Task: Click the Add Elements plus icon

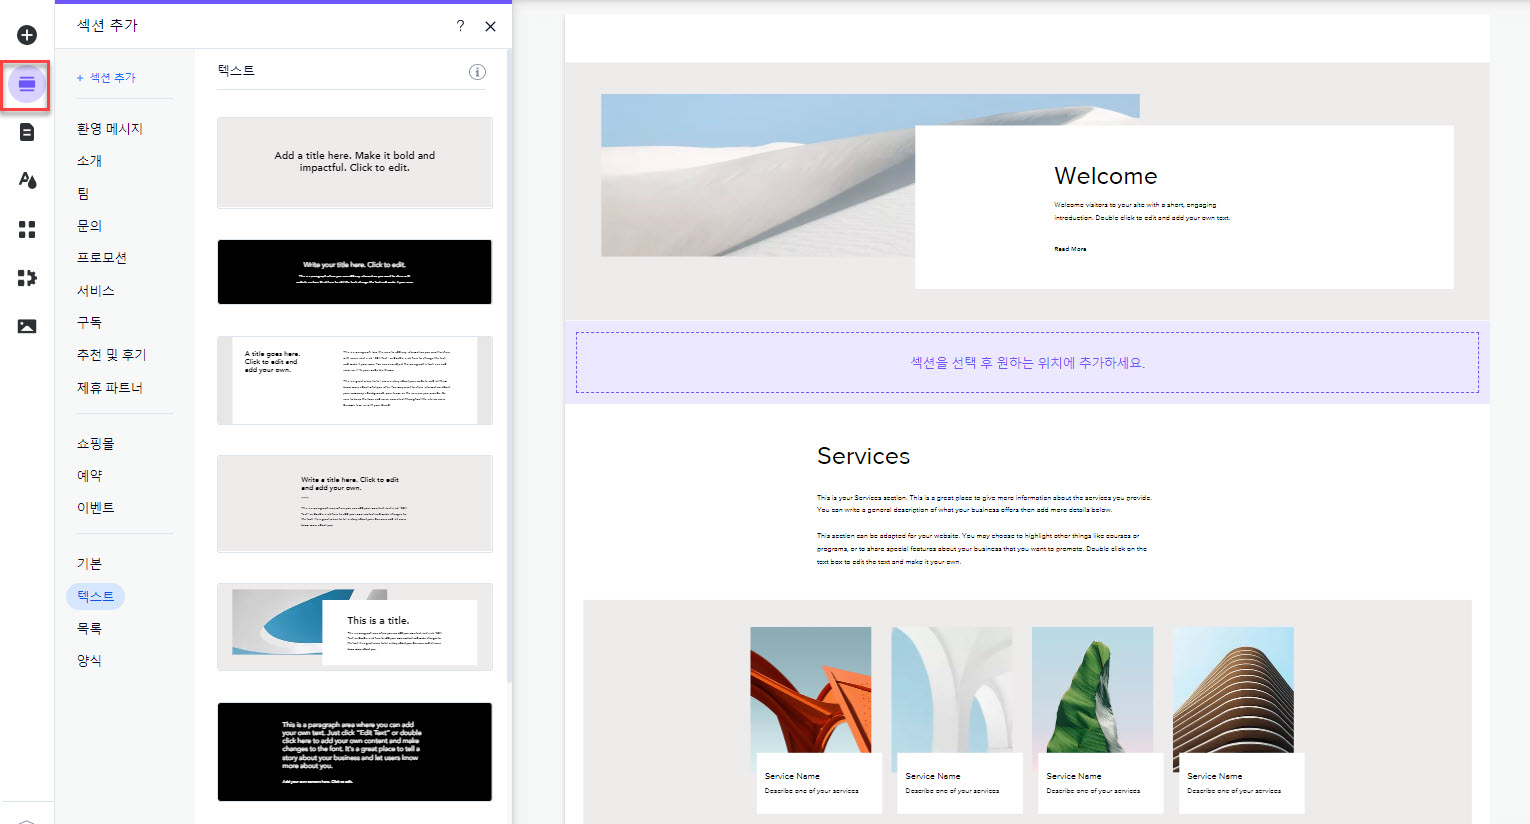Action: click(x=27, y=35)
